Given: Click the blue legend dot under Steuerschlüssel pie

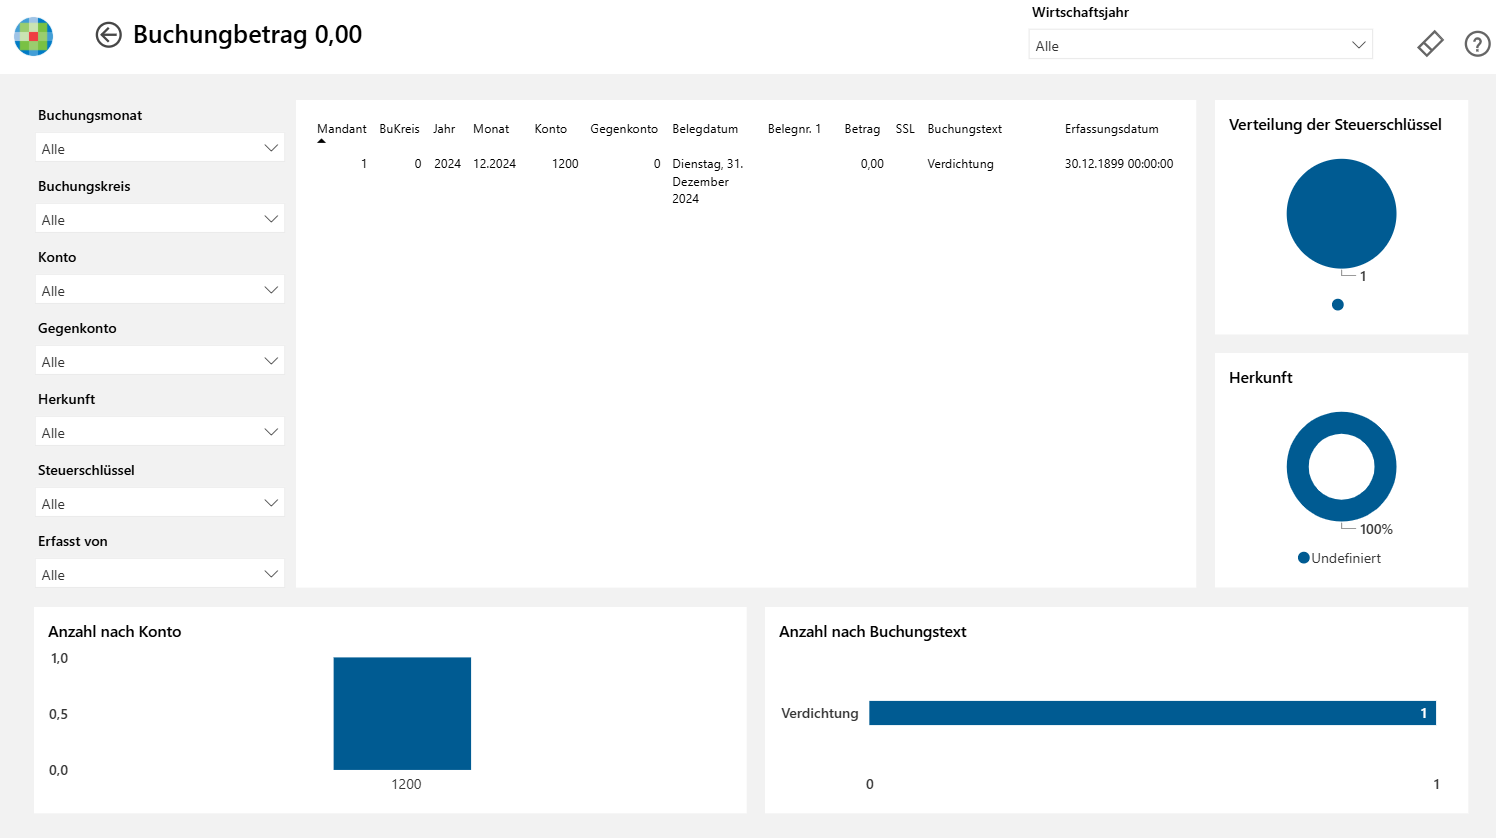Looking at the screenshot, I should pos(1338,305).
